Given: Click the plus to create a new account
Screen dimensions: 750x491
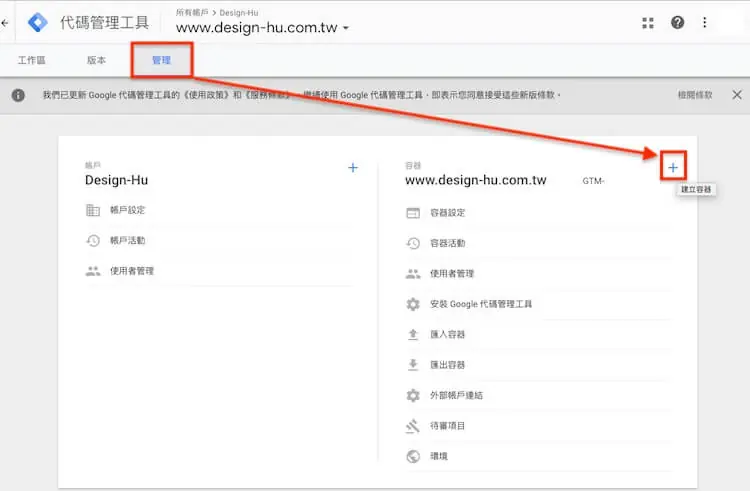Looking at the screenshot, I should [x=353, y=168].
